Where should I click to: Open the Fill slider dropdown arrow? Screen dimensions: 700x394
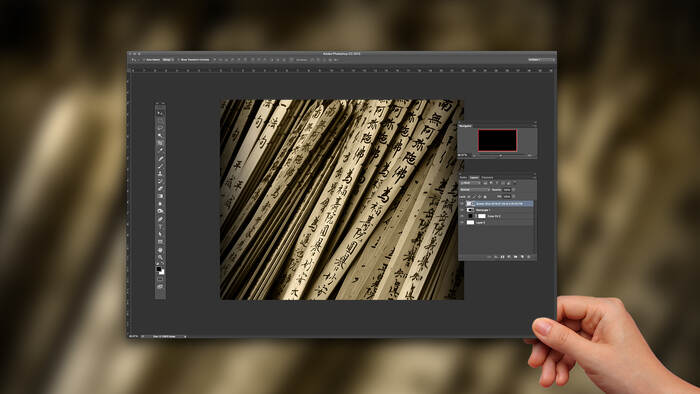(x=513, y=196)
